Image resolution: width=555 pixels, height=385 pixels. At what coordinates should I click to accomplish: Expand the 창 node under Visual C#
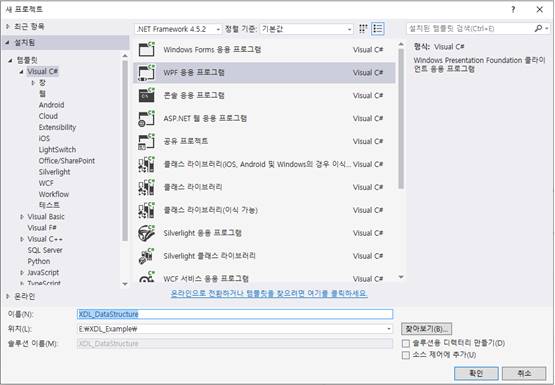click(x=33, y=83)
